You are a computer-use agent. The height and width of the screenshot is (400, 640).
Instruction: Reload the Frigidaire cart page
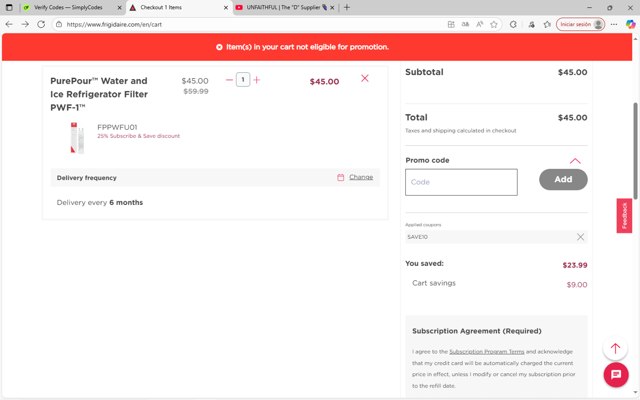(41, 24)
